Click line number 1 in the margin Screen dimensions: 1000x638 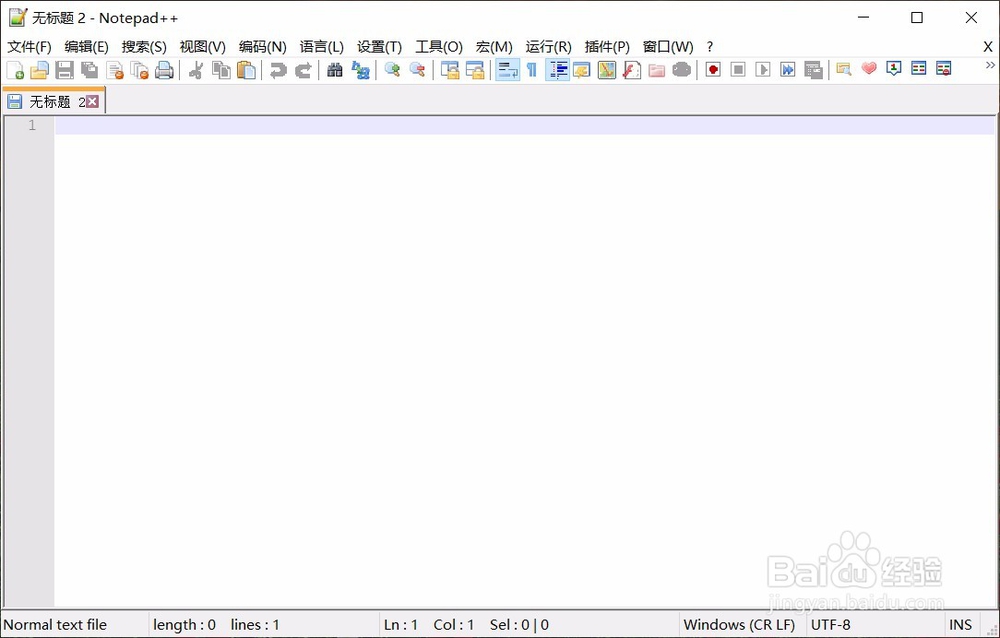[x=32, y=125]
